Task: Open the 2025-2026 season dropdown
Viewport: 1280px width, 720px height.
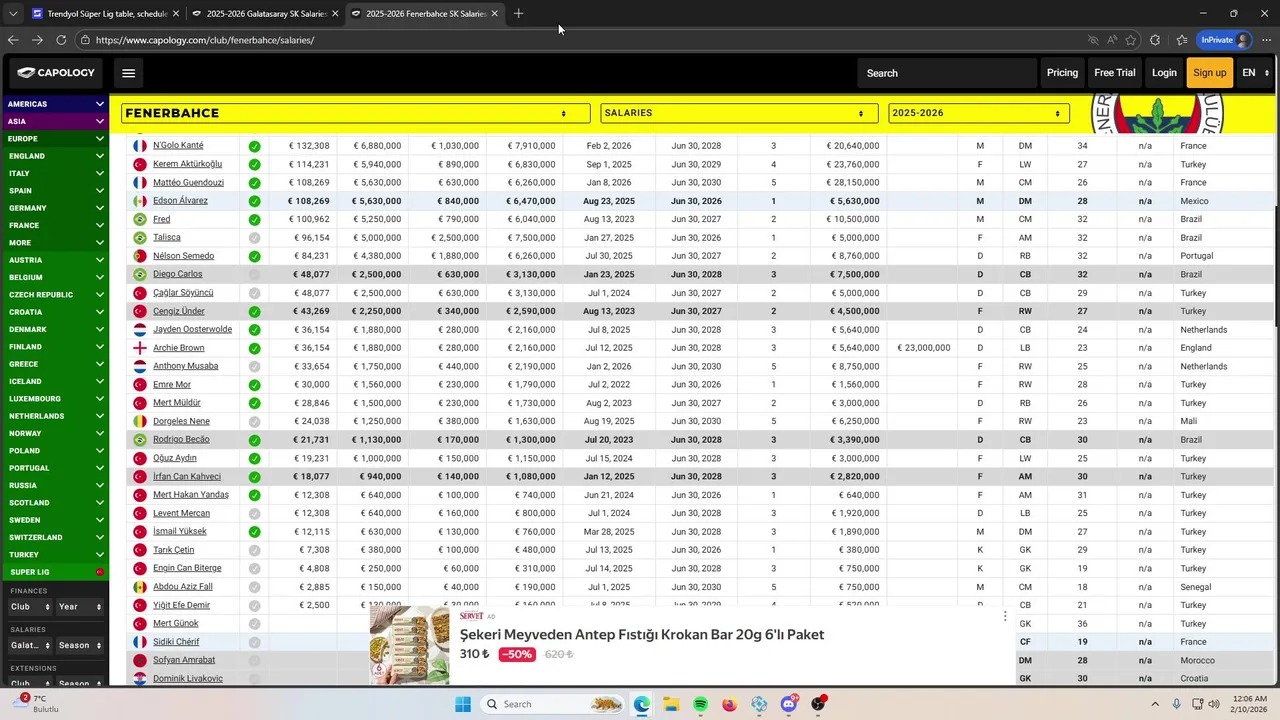Action: pos(978,113)
